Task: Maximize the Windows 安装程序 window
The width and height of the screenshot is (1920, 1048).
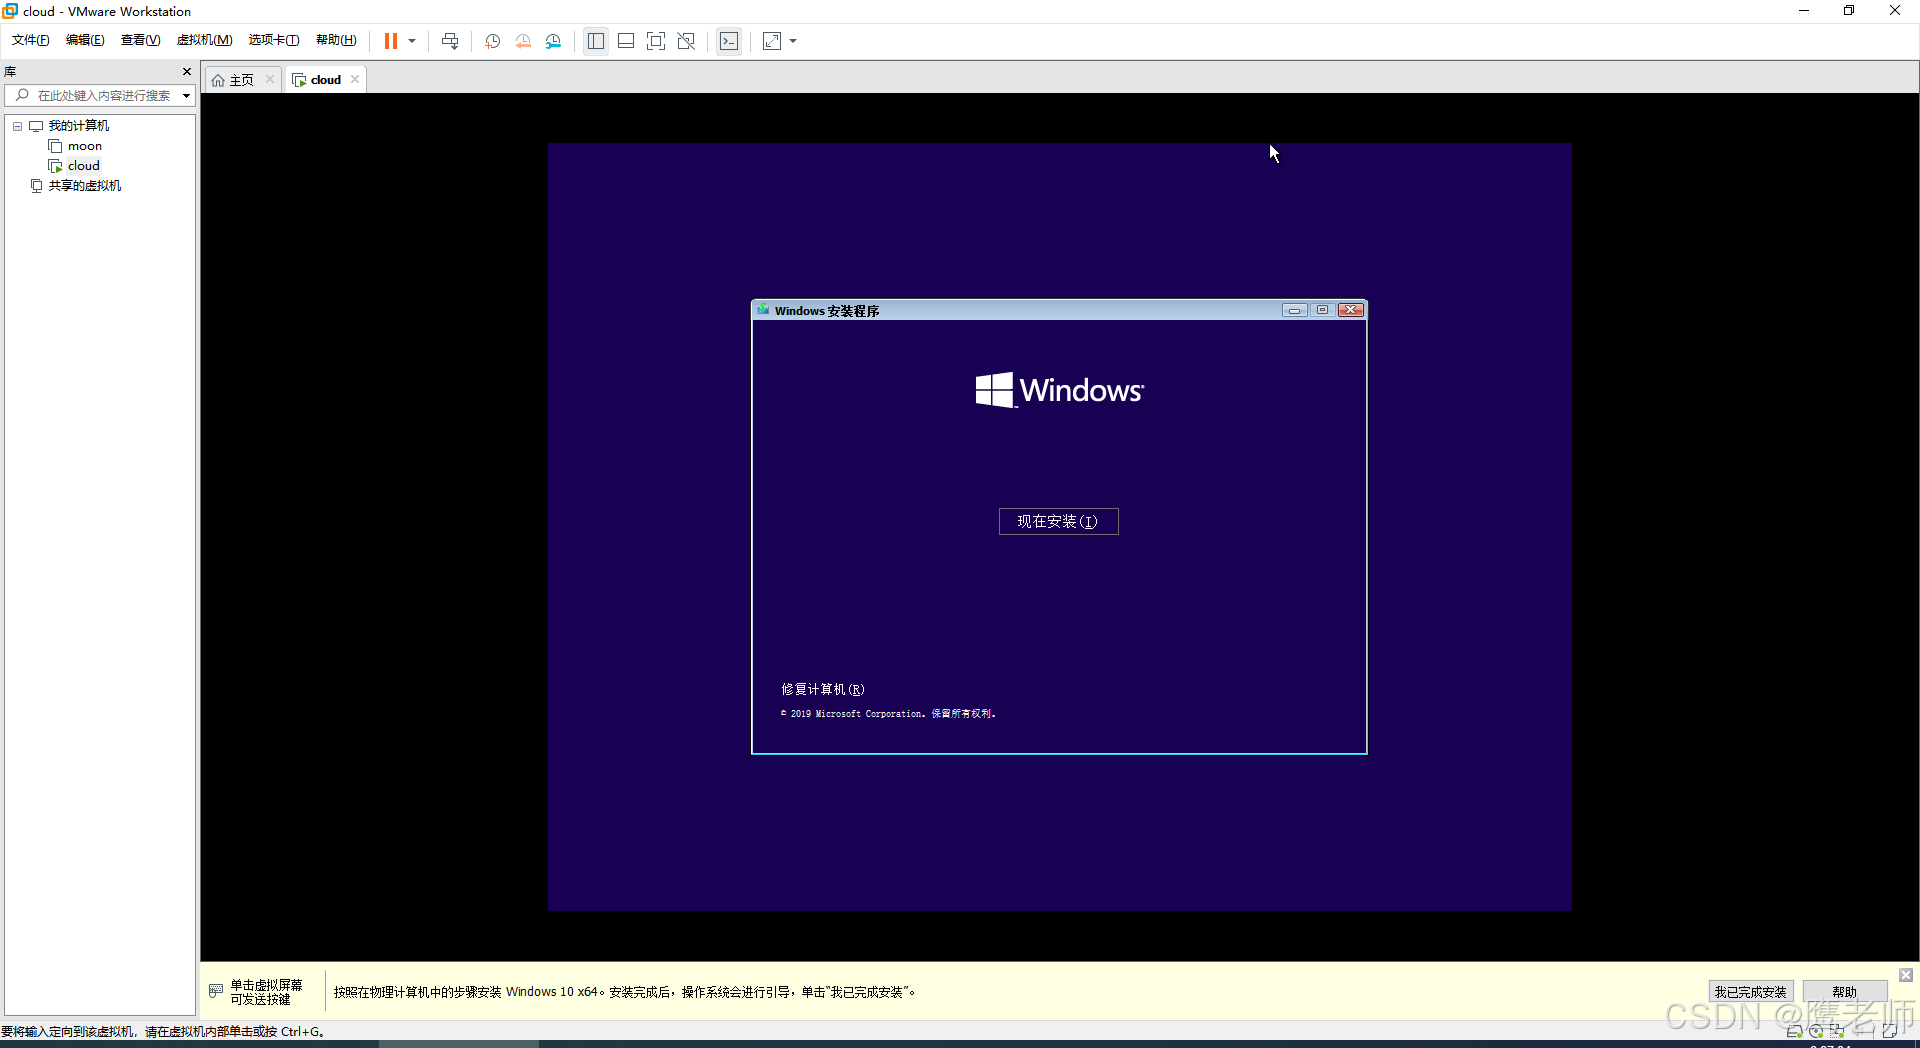Action: coord(1322,311)
